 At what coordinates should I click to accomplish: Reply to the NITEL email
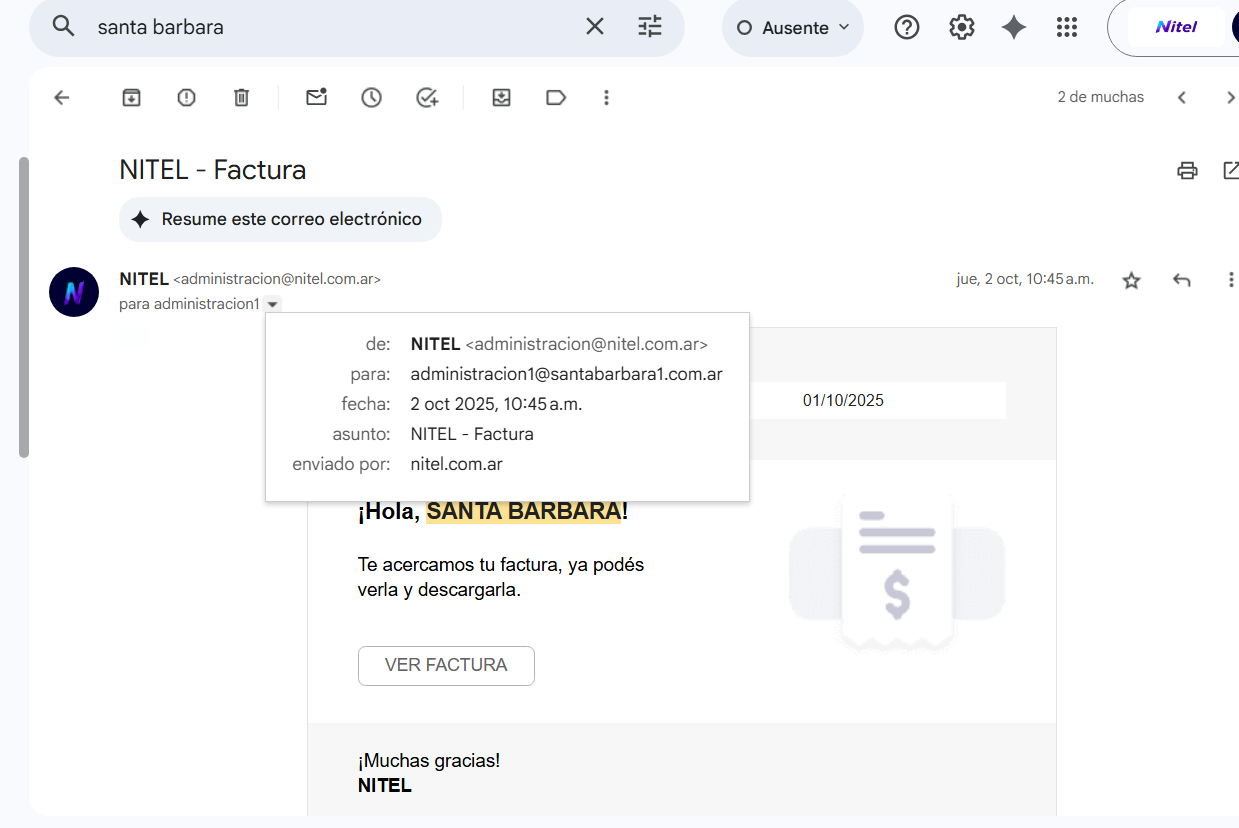pos(1182,280)
